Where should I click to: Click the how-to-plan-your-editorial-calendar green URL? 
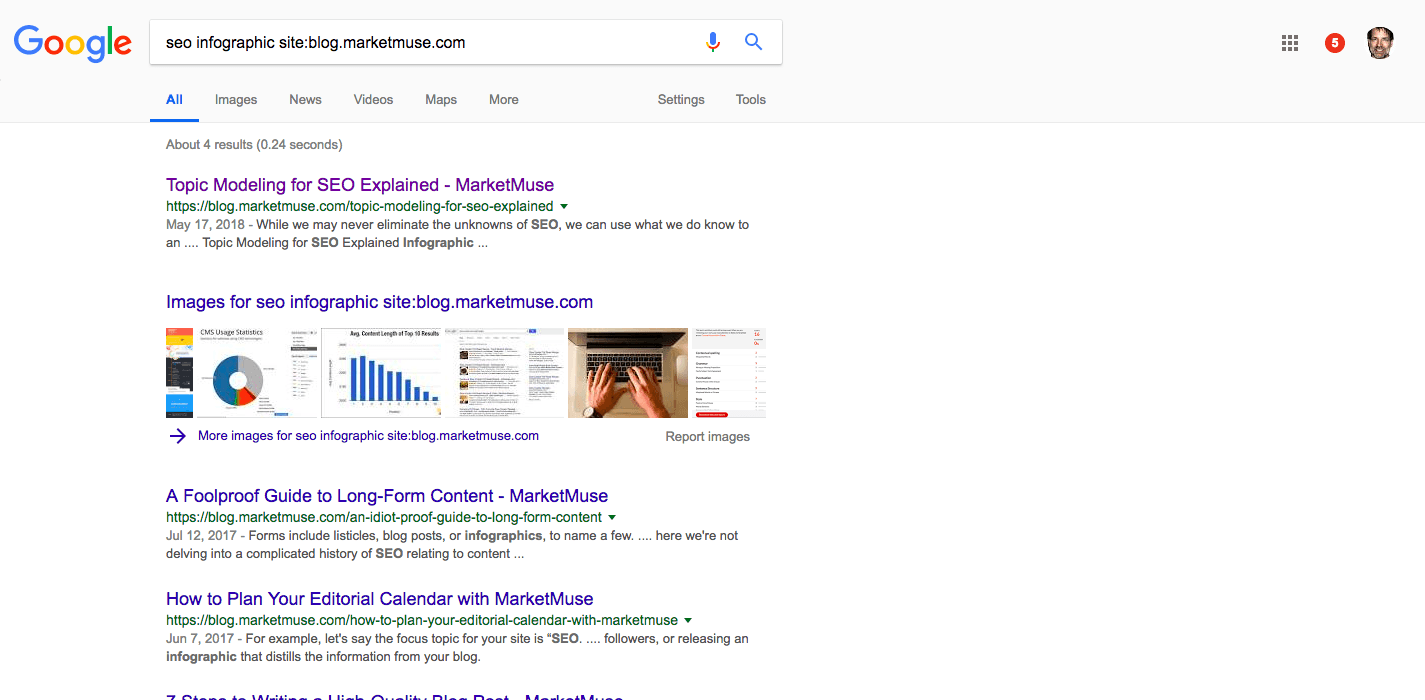422,621
